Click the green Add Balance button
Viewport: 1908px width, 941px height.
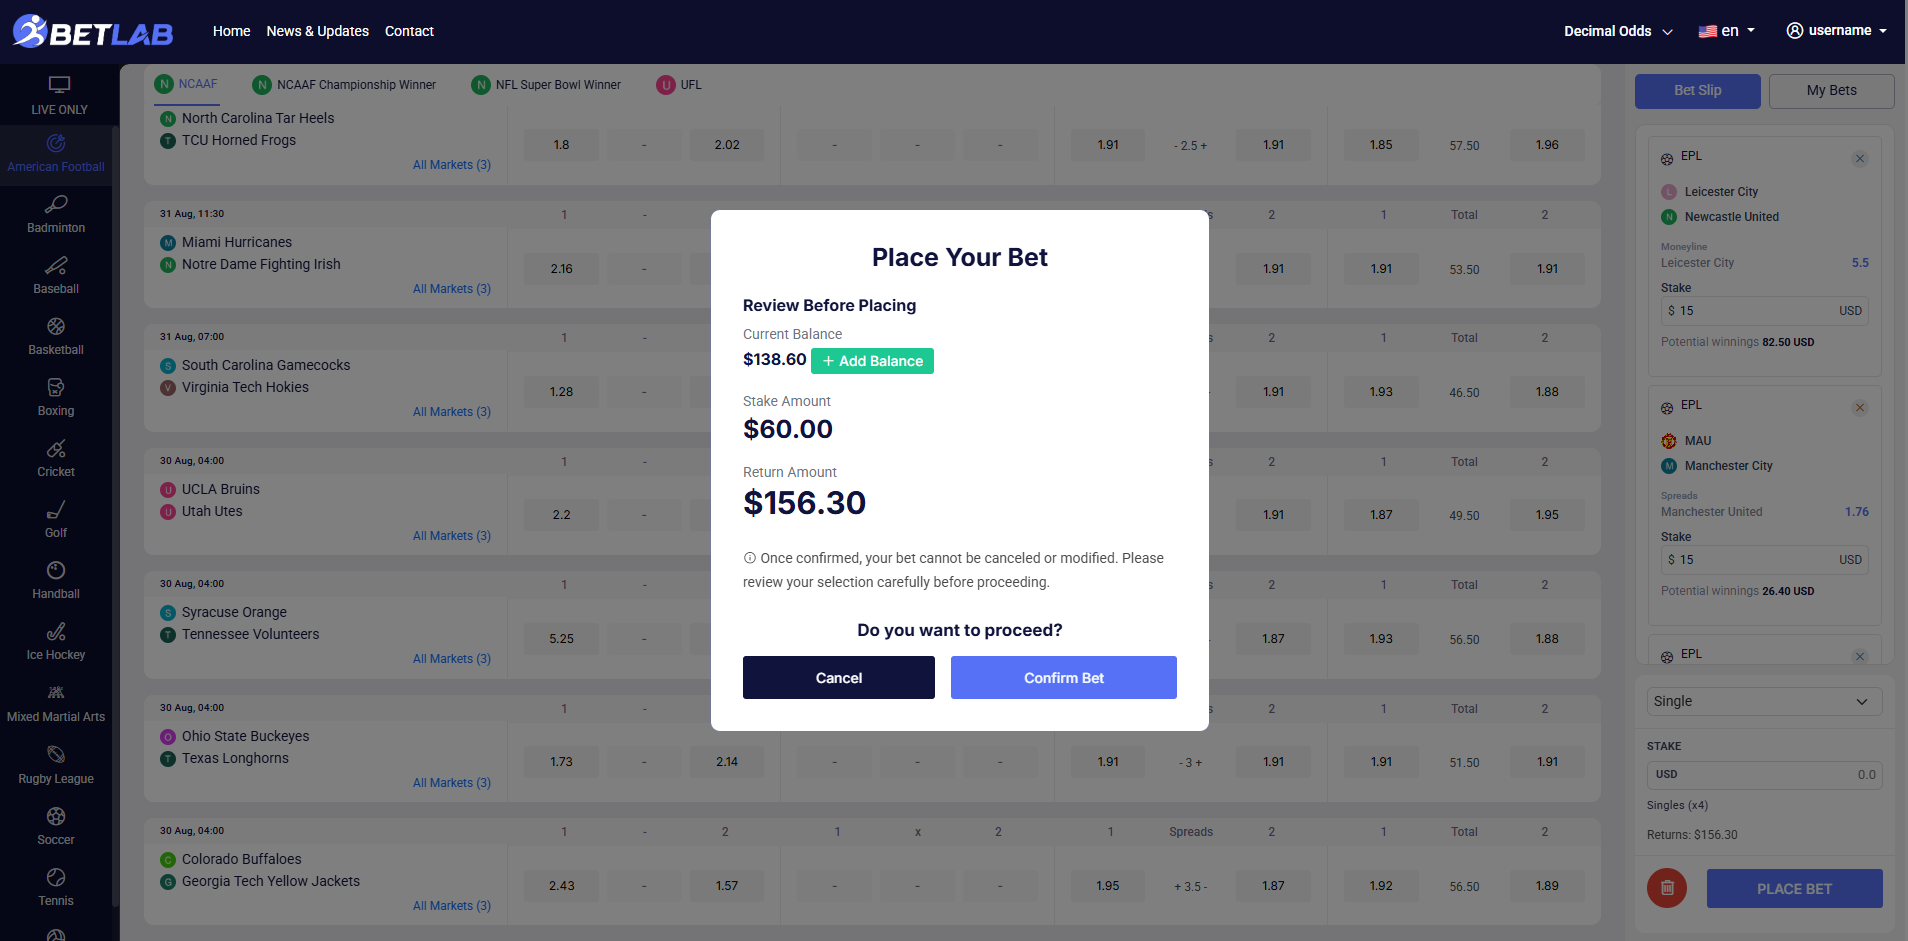[872, 361]
